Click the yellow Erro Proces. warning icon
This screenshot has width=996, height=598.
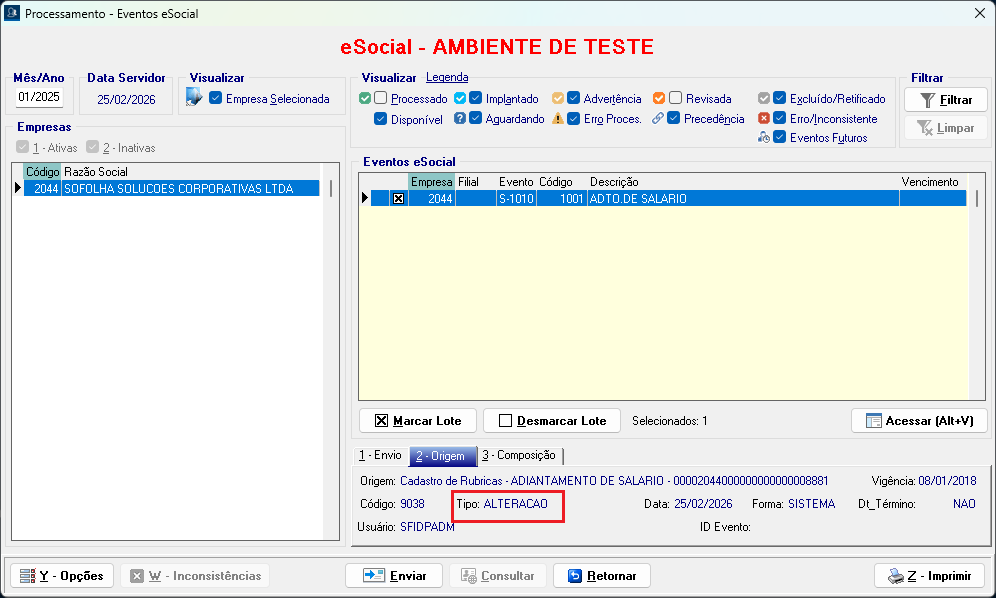click(x=558, y=118)
